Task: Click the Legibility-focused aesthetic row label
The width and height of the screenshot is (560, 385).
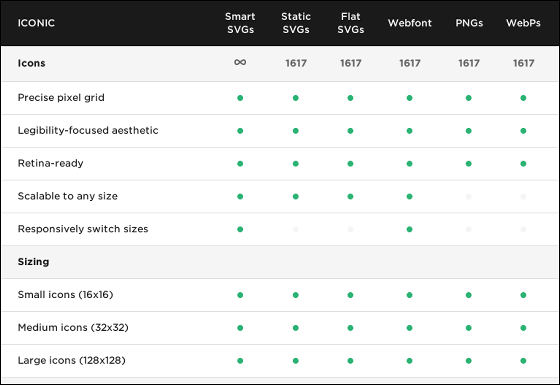Action: click(88, 131)
